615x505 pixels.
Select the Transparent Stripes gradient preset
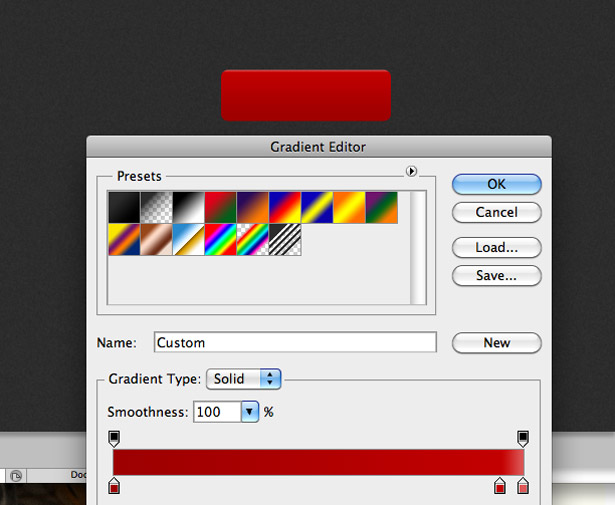pos(285,240)
